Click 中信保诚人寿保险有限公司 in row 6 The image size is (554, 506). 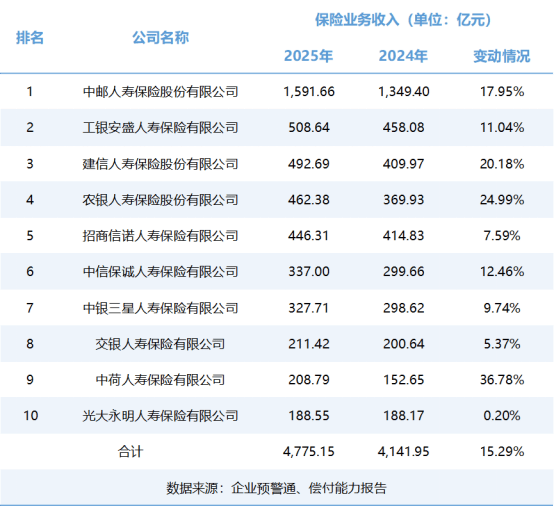point(160,272)
